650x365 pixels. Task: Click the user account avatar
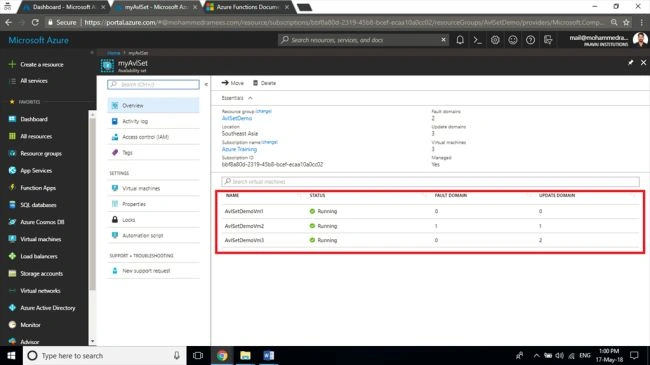click(x=640, y=40)
